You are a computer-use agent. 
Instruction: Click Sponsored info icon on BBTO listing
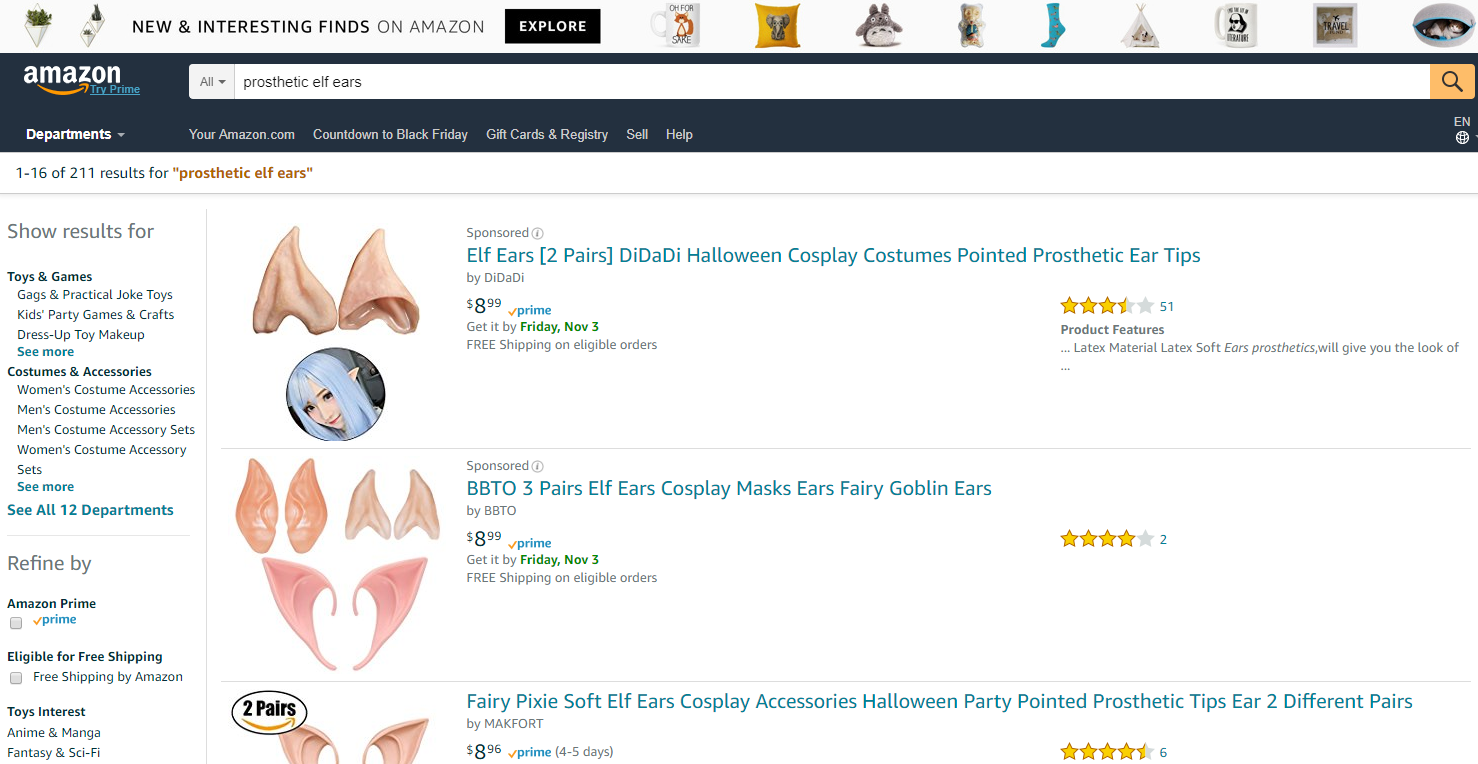(x=538, y=466)
